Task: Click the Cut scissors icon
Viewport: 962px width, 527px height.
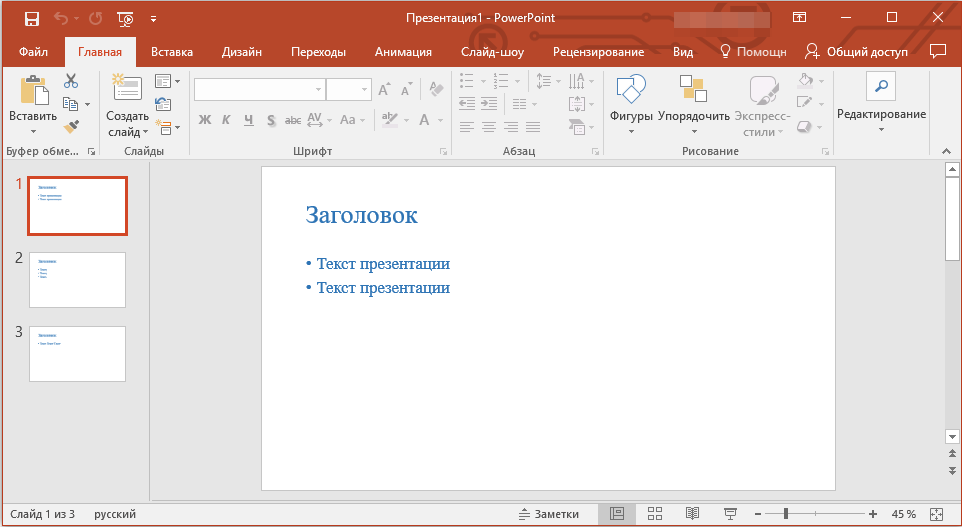Action: [x=71, y=80]
